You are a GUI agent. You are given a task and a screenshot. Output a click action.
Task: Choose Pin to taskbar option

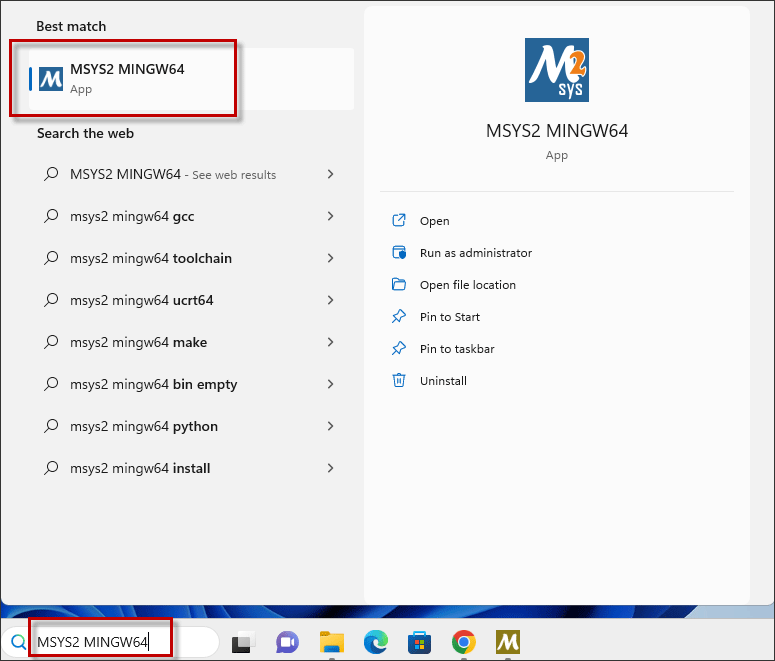point(457,349)
